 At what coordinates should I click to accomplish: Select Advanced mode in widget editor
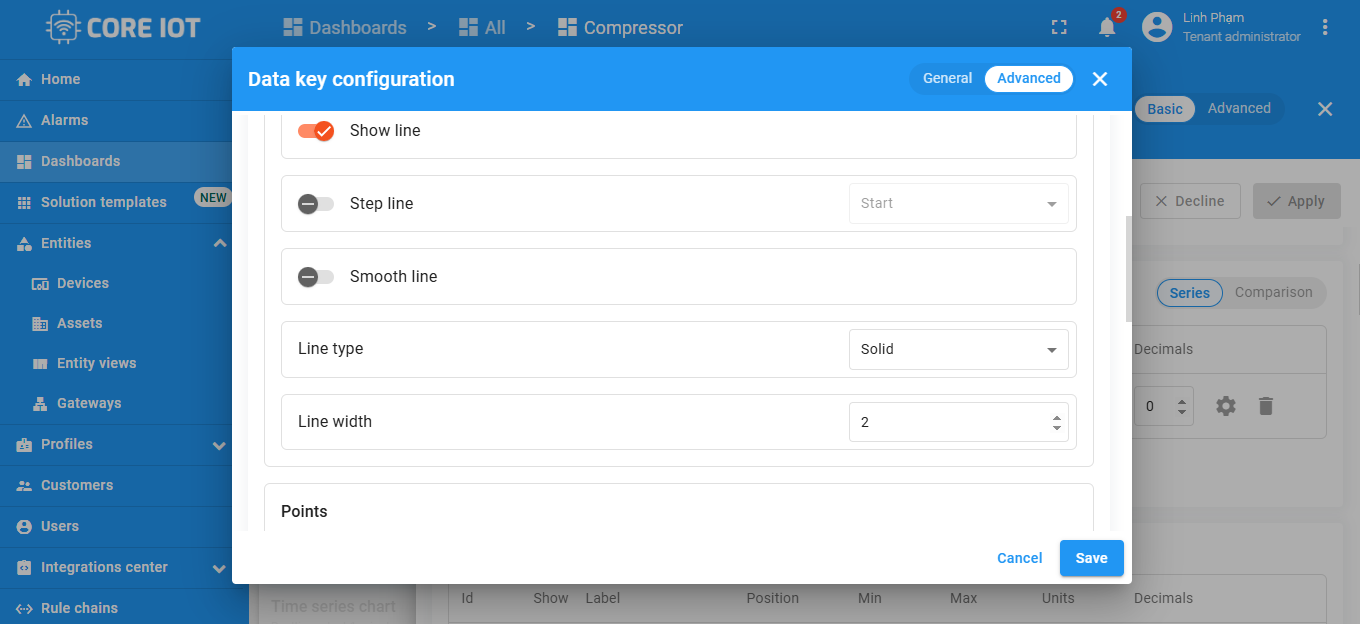point(1239,109)
